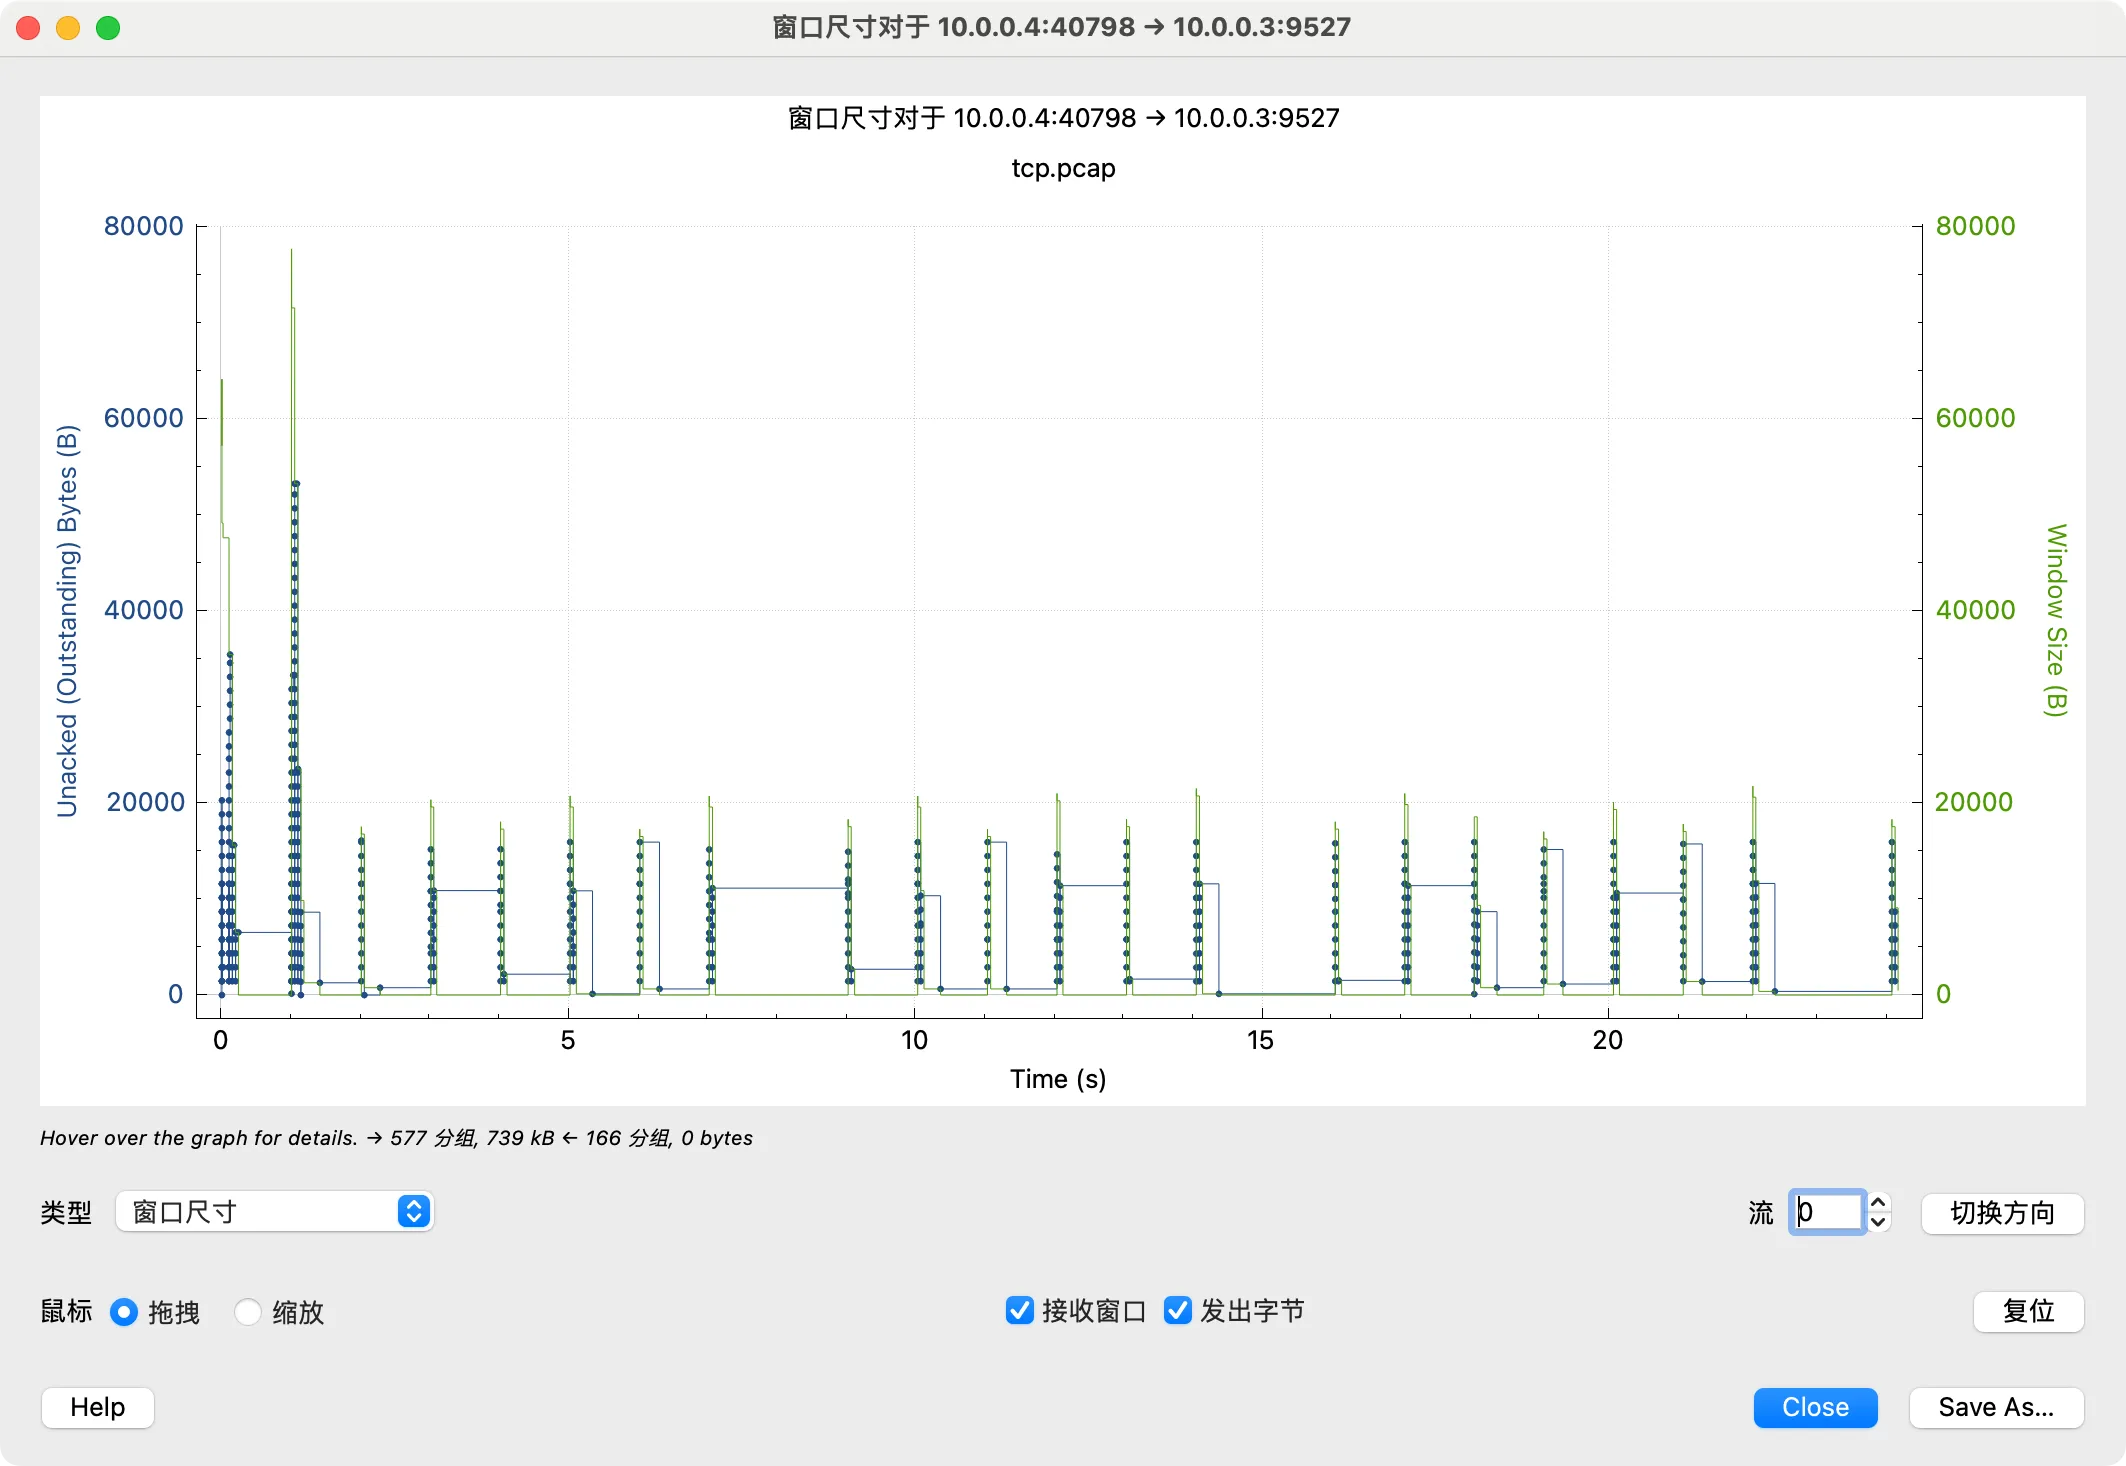
Task: Click the tallest green spike near 1 second
Action: tap(291, 262)
